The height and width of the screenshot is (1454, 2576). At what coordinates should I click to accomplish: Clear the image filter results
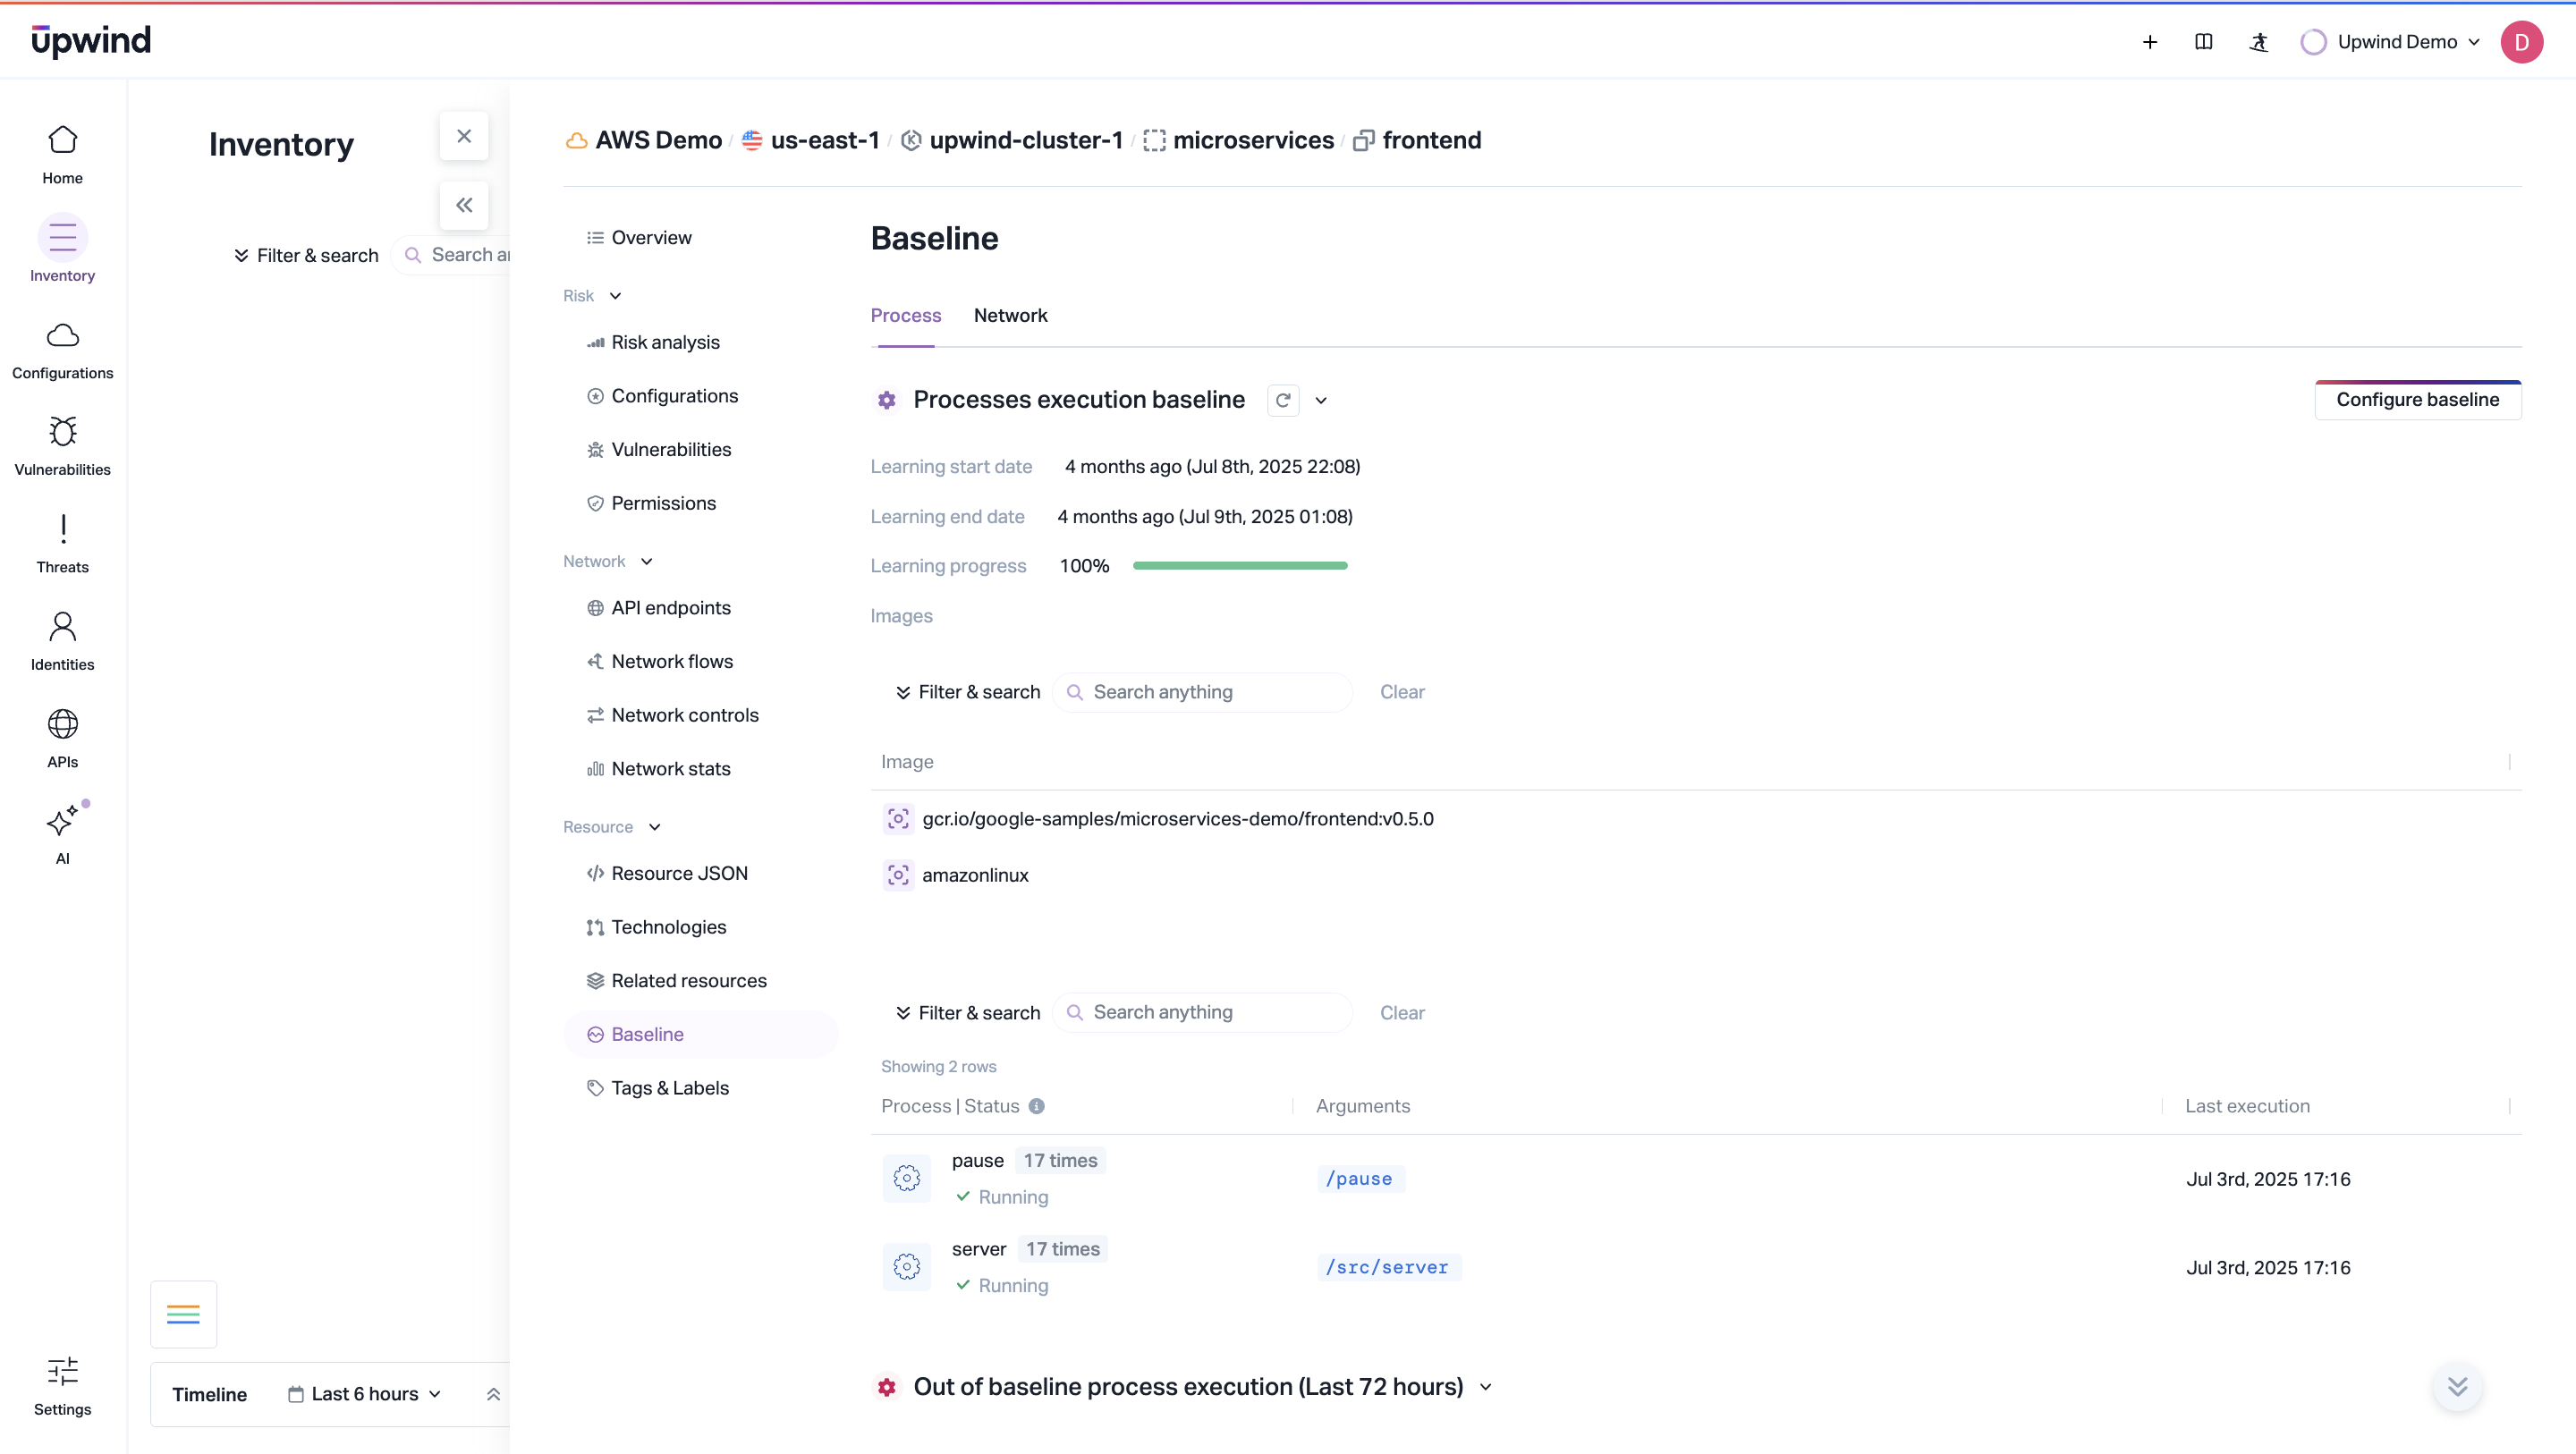click(1402, 691)
